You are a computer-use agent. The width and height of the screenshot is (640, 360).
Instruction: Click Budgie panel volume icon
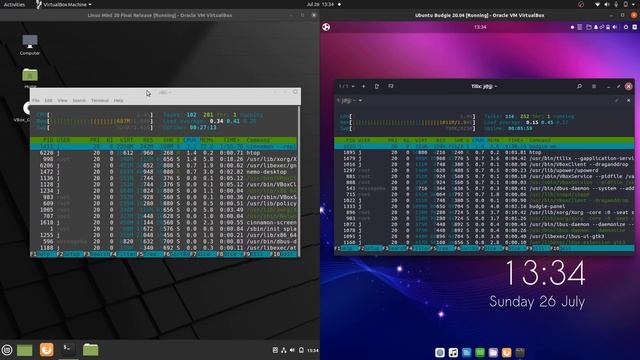coord(614,27)
